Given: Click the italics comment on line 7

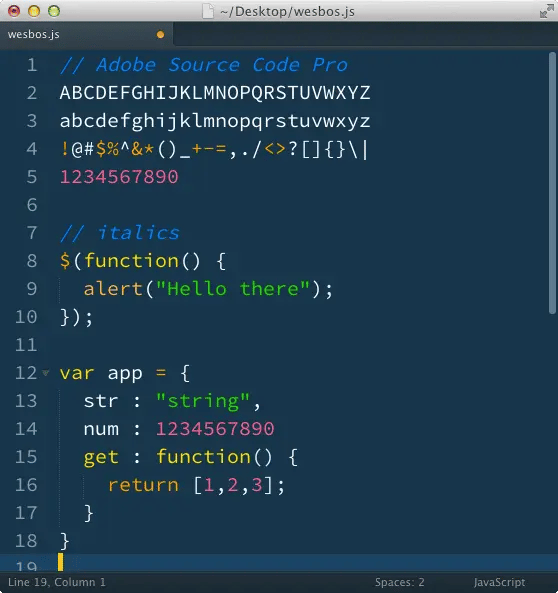Looking at the screenshot, I should (120, 233).
